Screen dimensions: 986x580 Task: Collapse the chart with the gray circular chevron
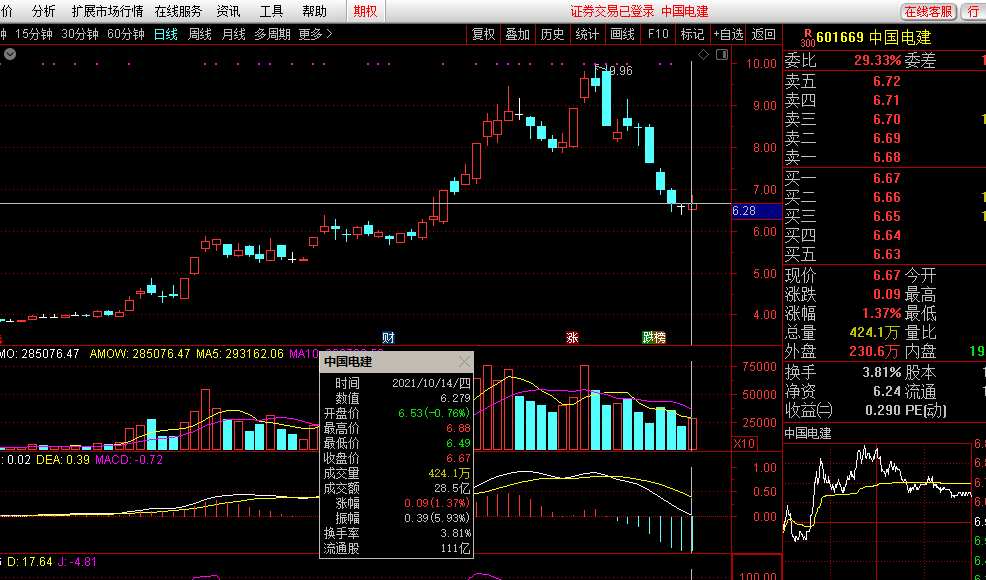(x=9, y=54)
